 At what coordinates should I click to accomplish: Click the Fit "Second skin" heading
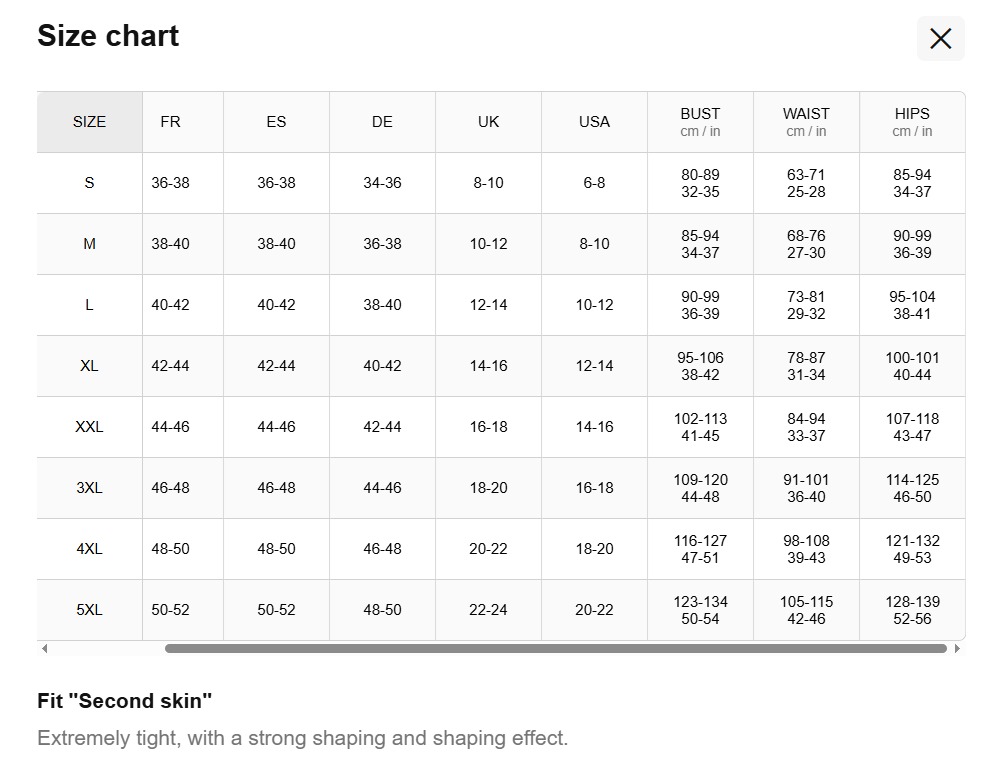[x=125, y=701]
